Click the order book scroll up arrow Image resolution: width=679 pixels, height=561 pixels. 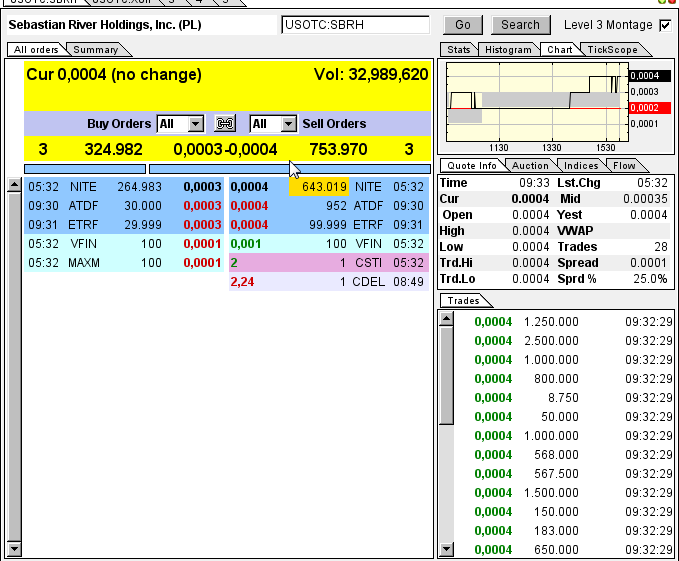coord(14,185)
